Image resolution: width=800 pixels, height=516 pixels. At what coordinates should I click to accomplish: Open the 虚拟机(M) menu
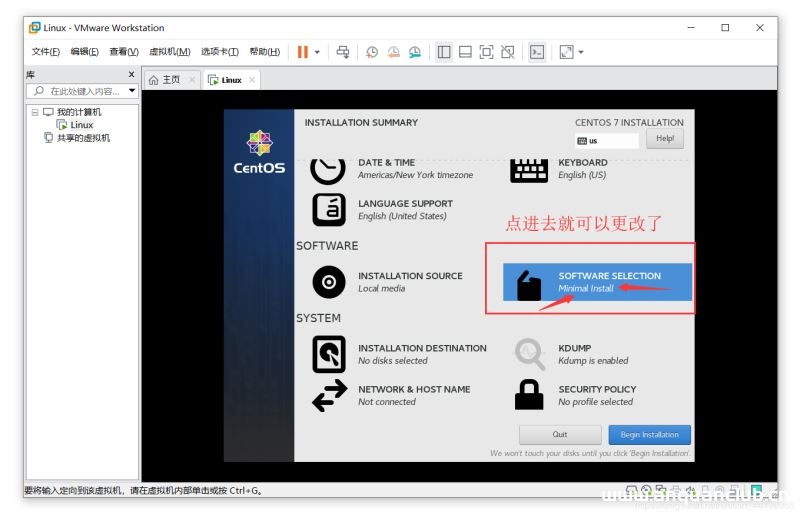tap(169, 52)
